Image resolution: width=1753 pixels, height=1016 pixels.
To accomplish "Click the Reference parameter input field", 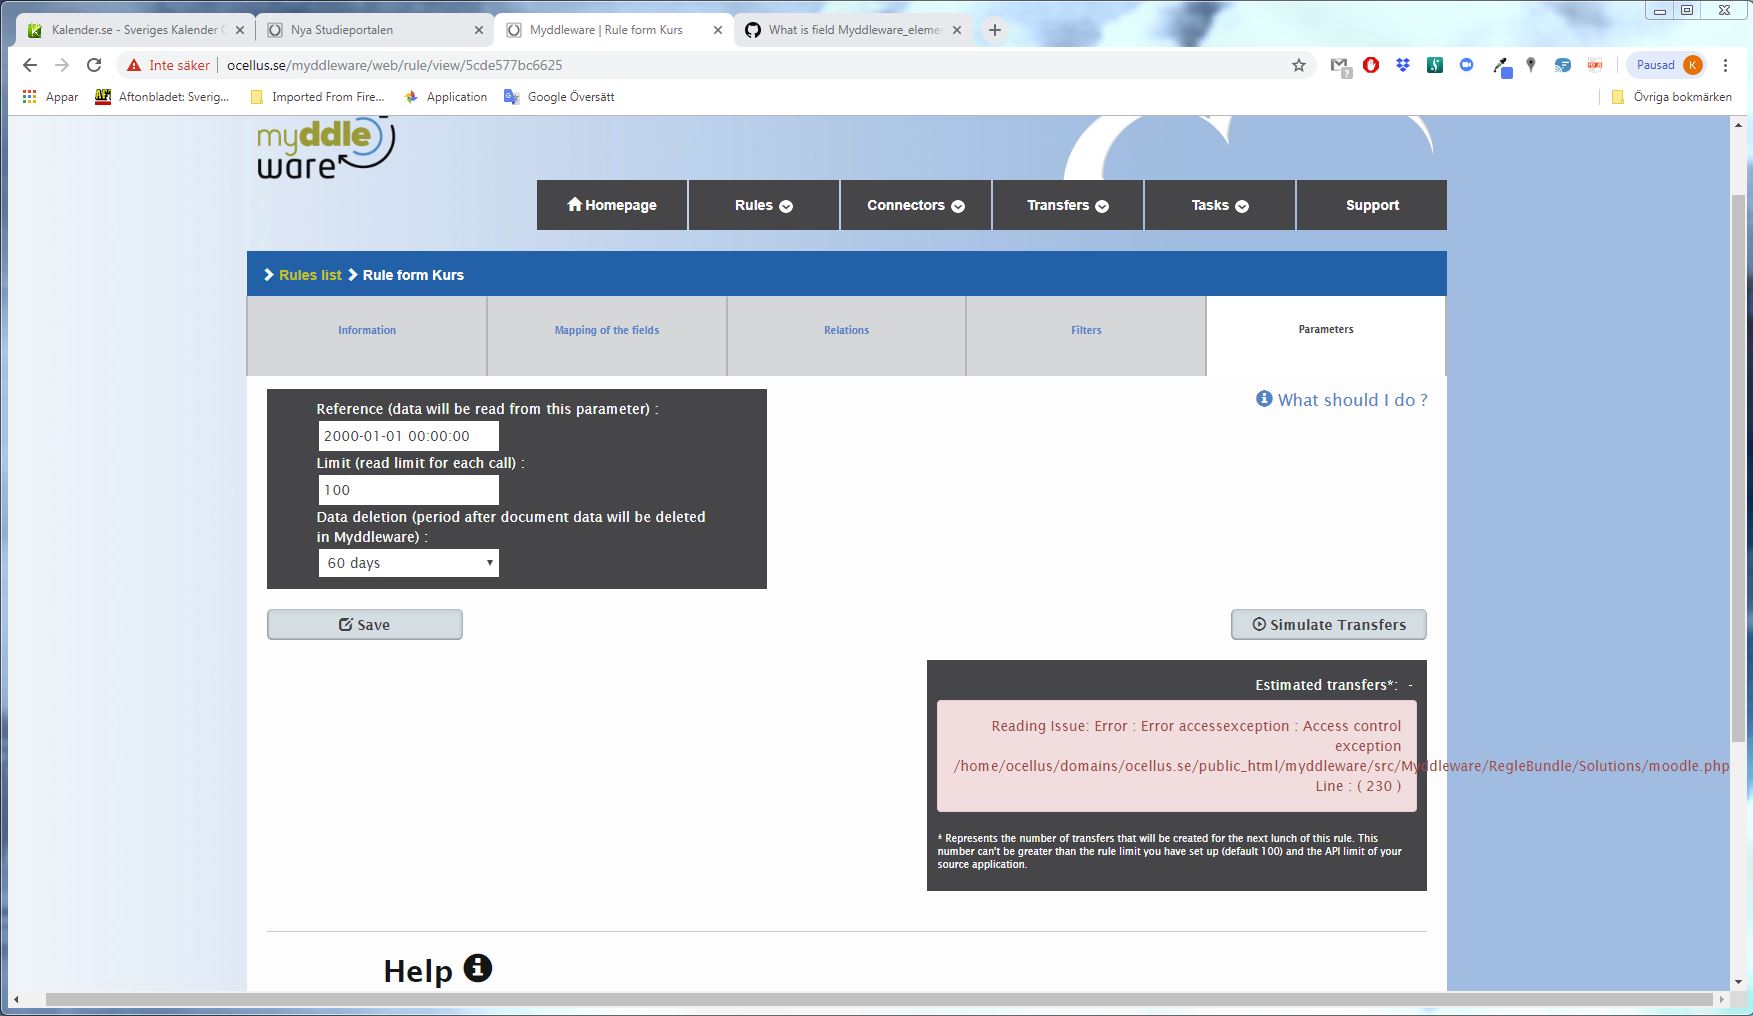I will [408, 435].
